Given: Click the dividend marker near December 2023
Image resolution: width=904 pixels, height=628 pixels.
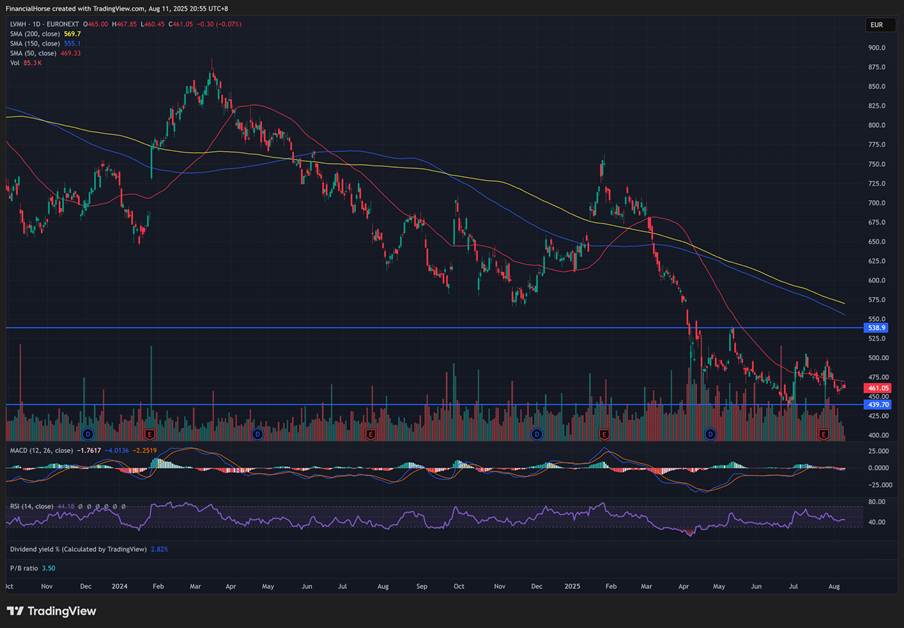Looking at the screenshot, I should click(88, 434).
